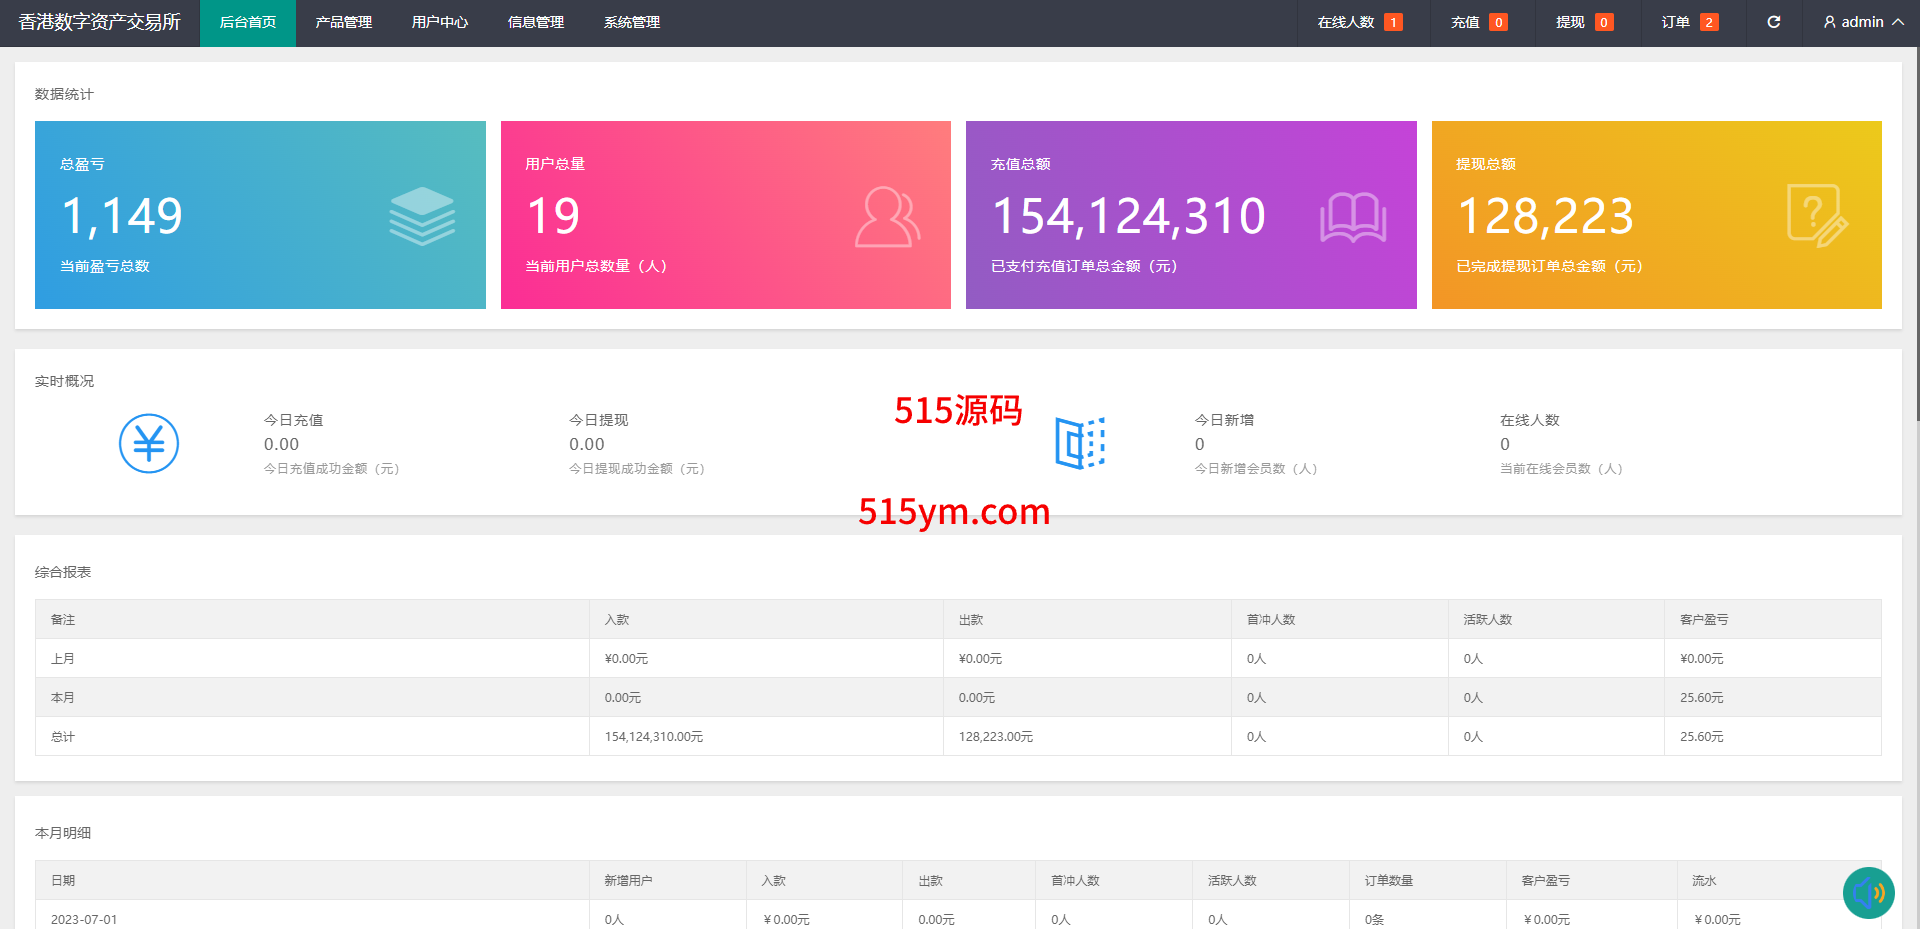Click 在线人数 indicator in header
1920x929 pixels.
(x=1359, y=22)
